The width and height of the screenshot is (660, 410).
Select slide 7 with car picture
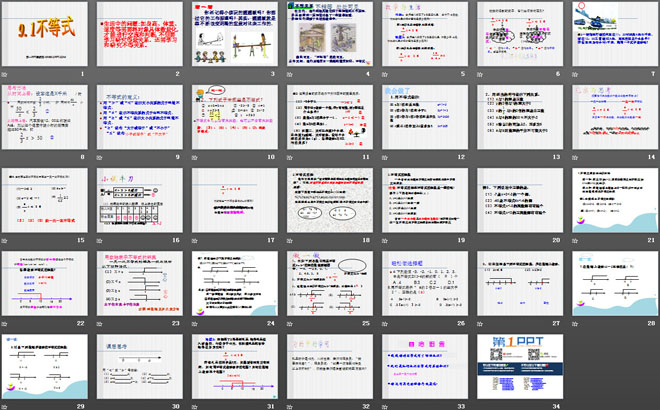[615, 34]
